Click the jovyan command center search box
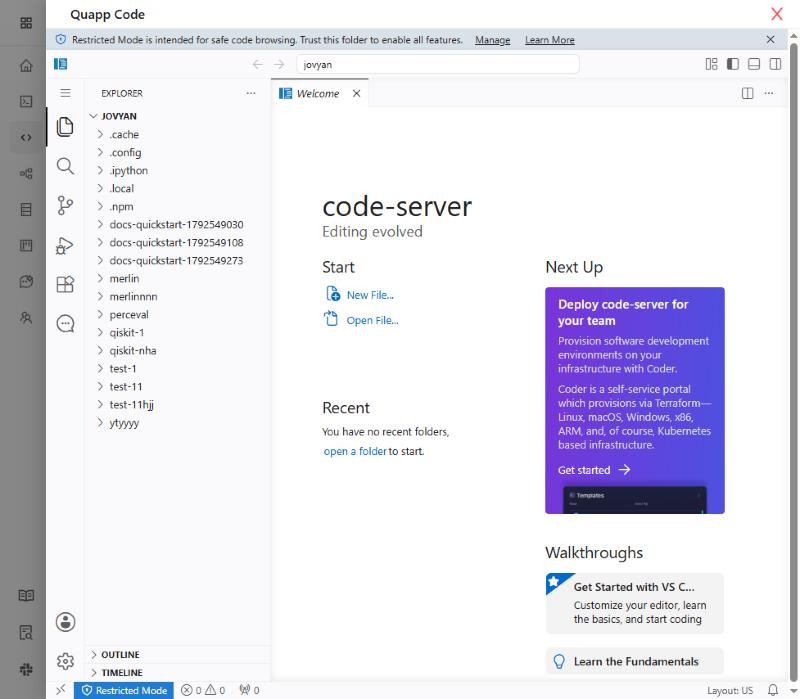Screen dimensions: 800x699 pos(437,64)
